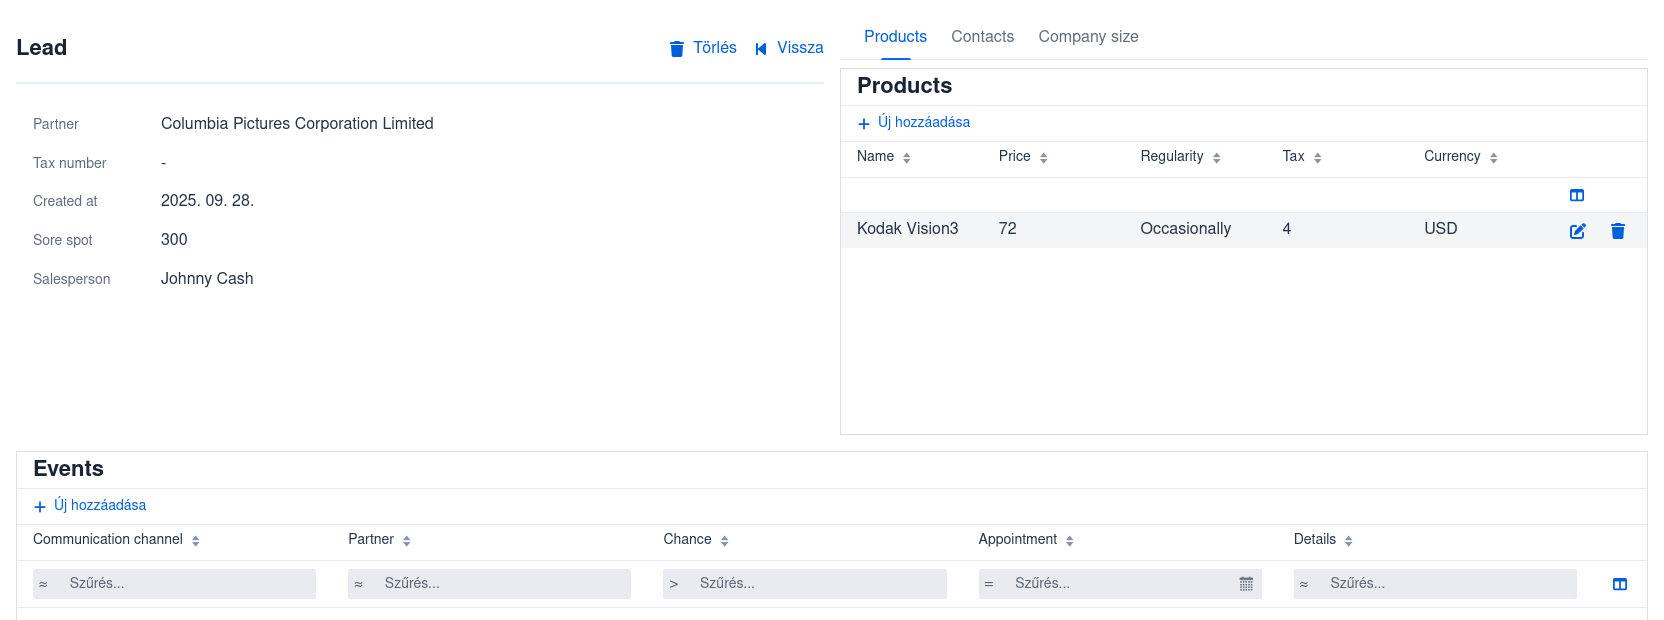This screenshot has height=620, width=1664.
Task: Open Chance filter operator selector
Action: (674, 584)
